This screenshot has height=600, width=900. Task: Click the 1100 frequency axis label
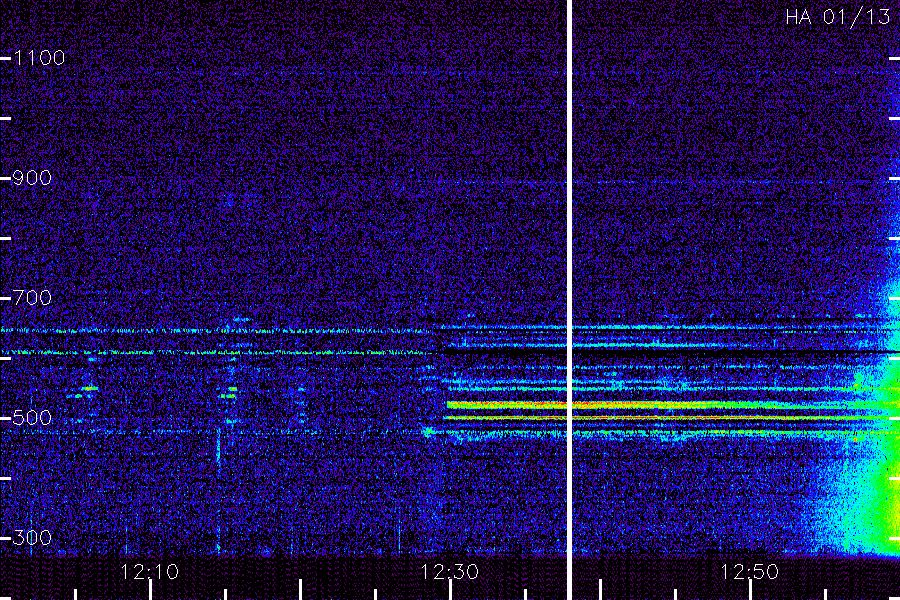point(39,58)
